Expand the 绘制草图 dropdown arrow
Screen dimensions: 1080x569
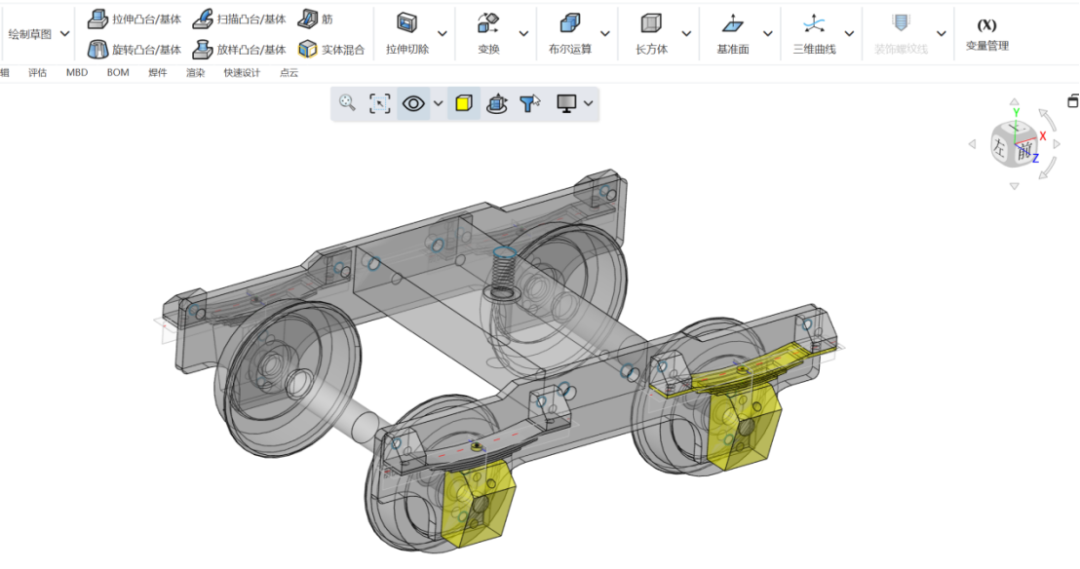pos(65,34)
